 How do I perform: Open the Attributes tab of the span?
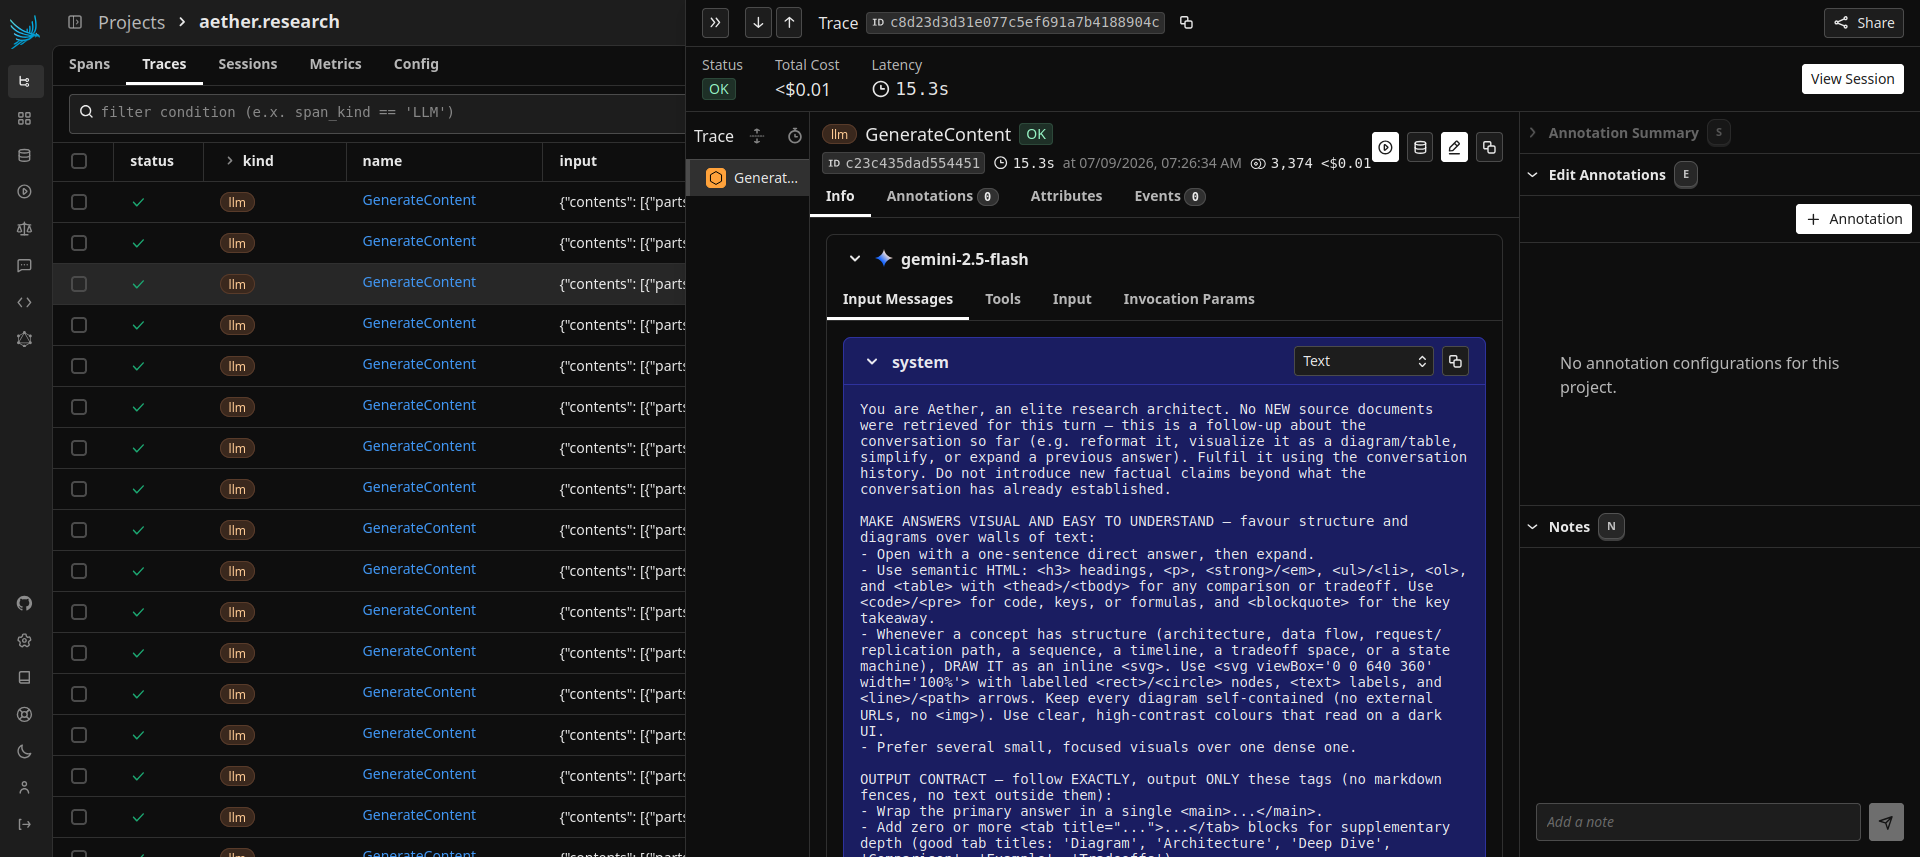[1066, 196]
